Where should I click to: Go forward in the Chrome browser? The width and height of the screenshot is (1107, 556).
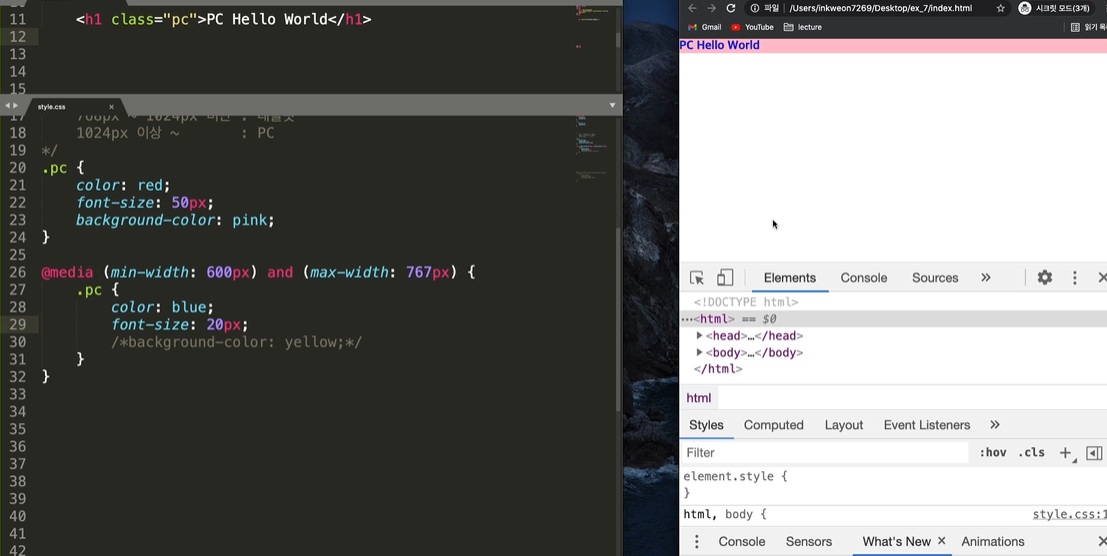(x=711, y=8)
